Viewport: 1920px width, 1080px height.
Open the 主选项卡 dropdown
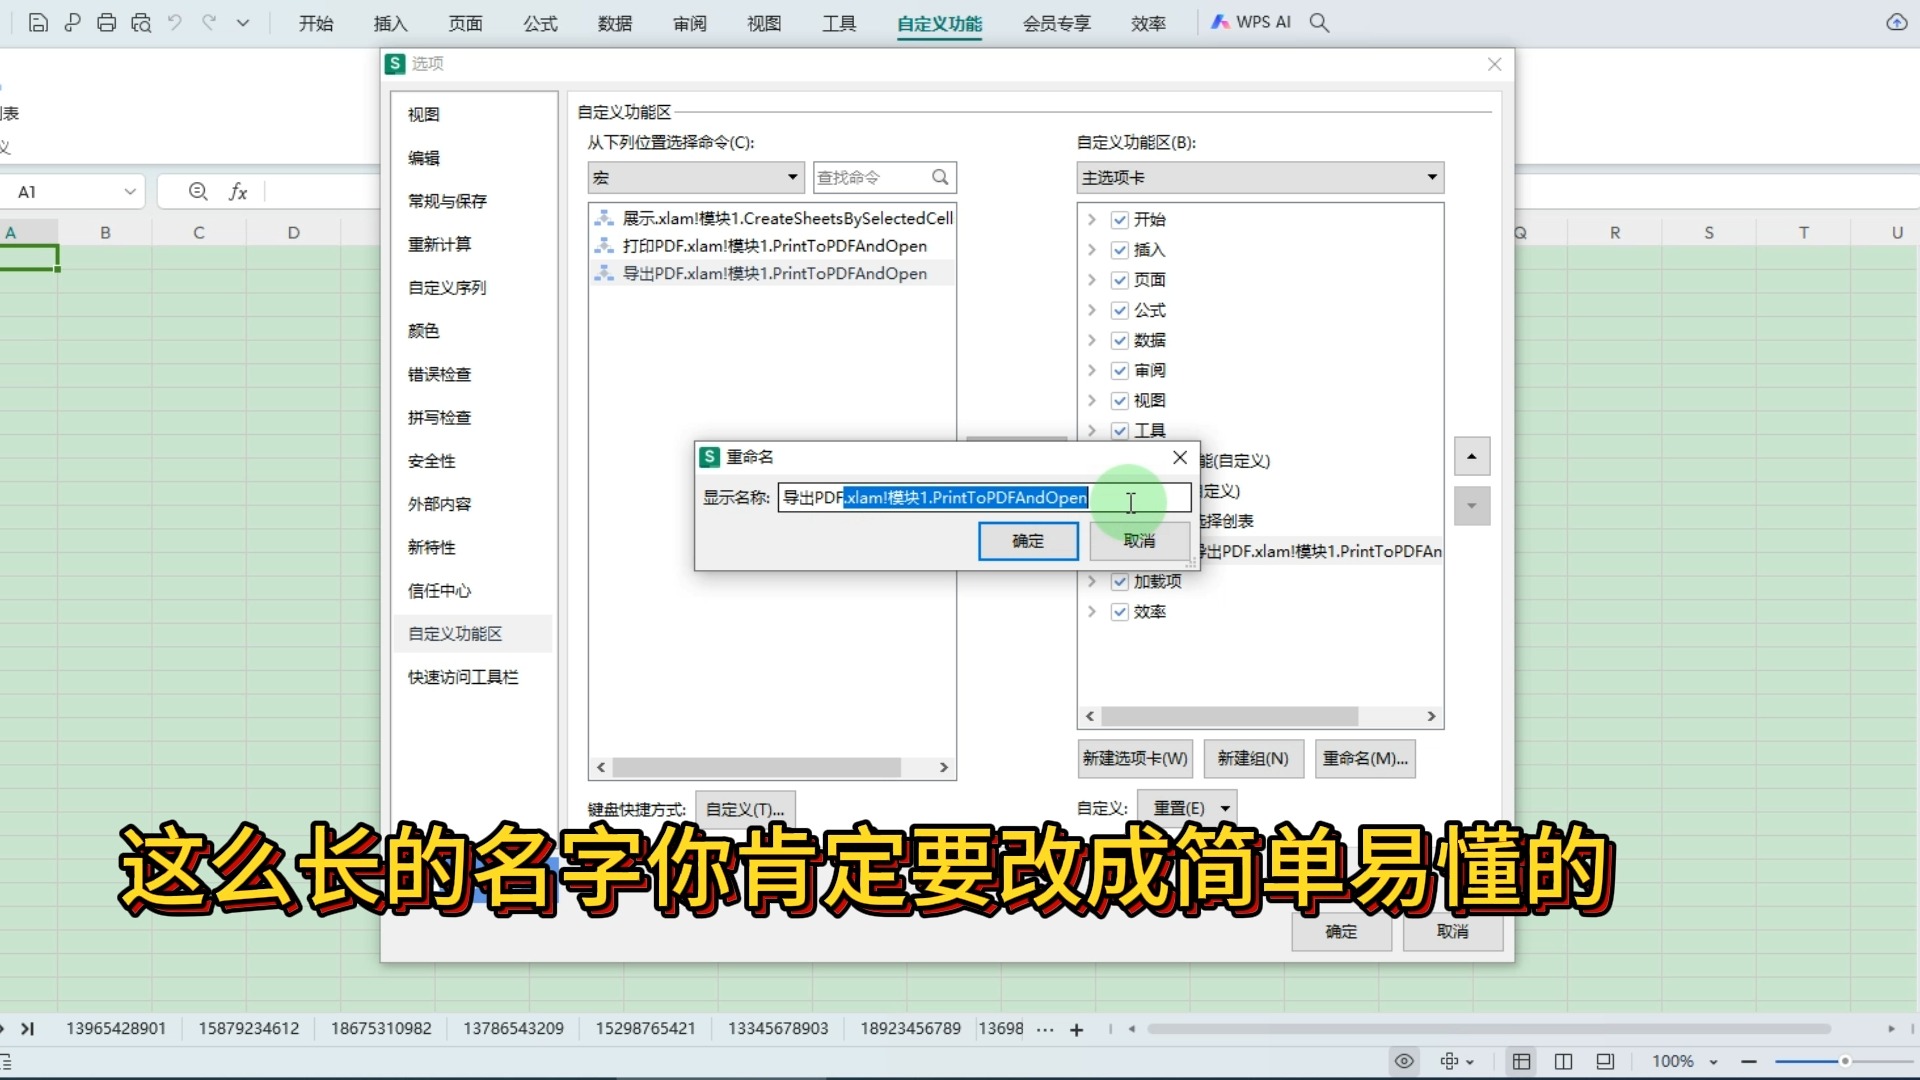point(1430,177)
